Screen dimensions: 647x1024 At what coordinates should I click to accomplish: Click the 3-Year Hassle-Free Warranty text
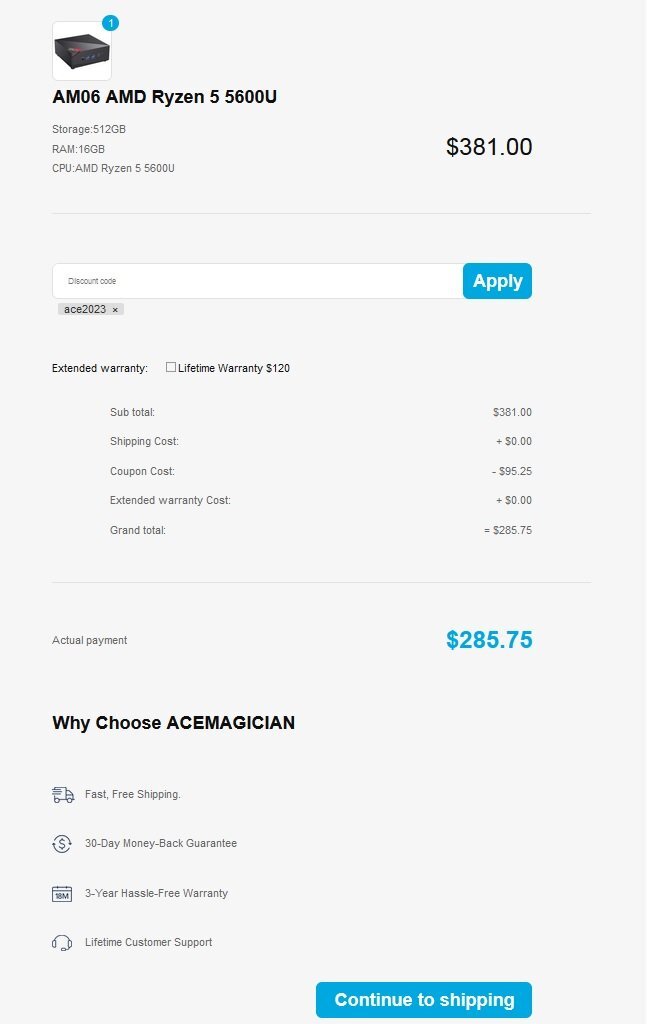156,893
